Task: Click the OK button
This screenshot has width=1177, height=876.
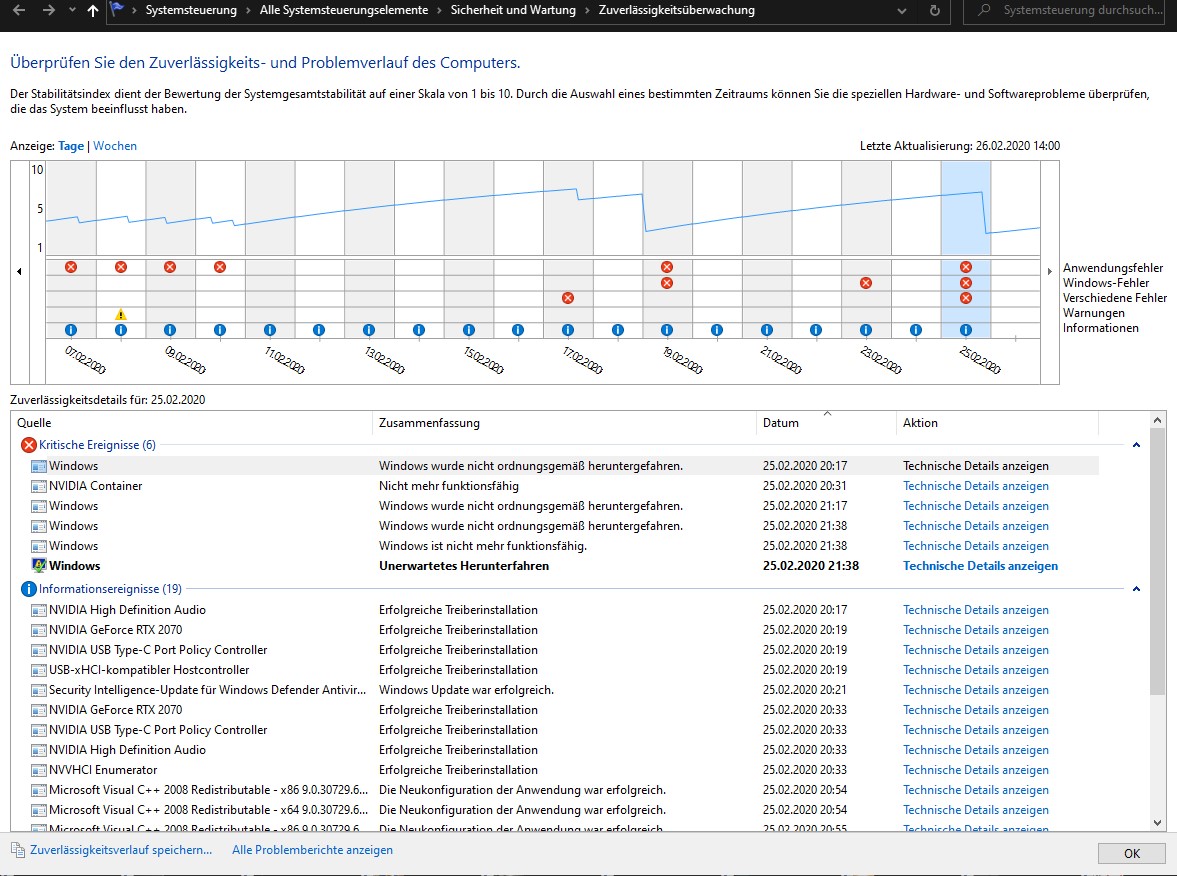Action: pos(1132,853)
